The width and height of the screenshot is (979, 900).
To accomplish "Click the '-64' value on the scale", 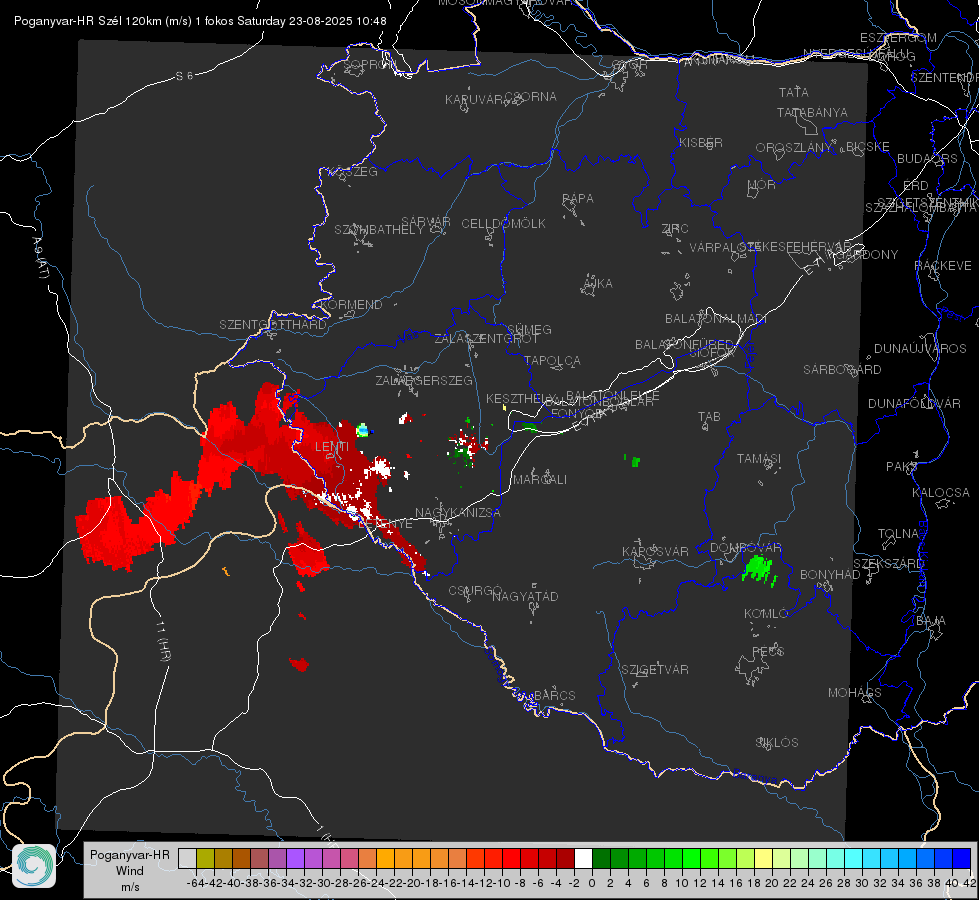I will [196, 883].
